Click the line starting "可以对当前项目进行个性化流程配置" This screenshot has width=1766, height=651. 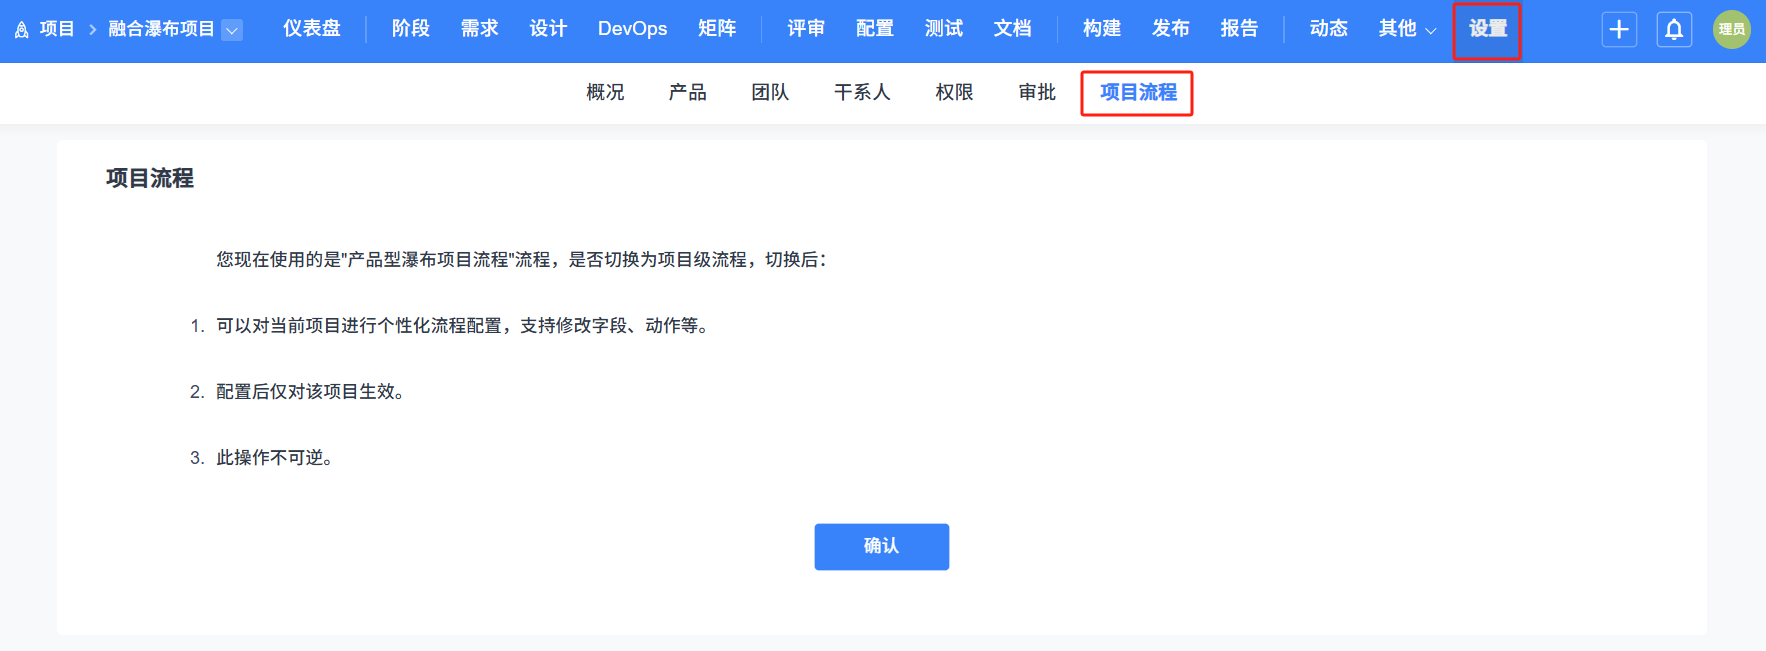click(x=464, y=326)
